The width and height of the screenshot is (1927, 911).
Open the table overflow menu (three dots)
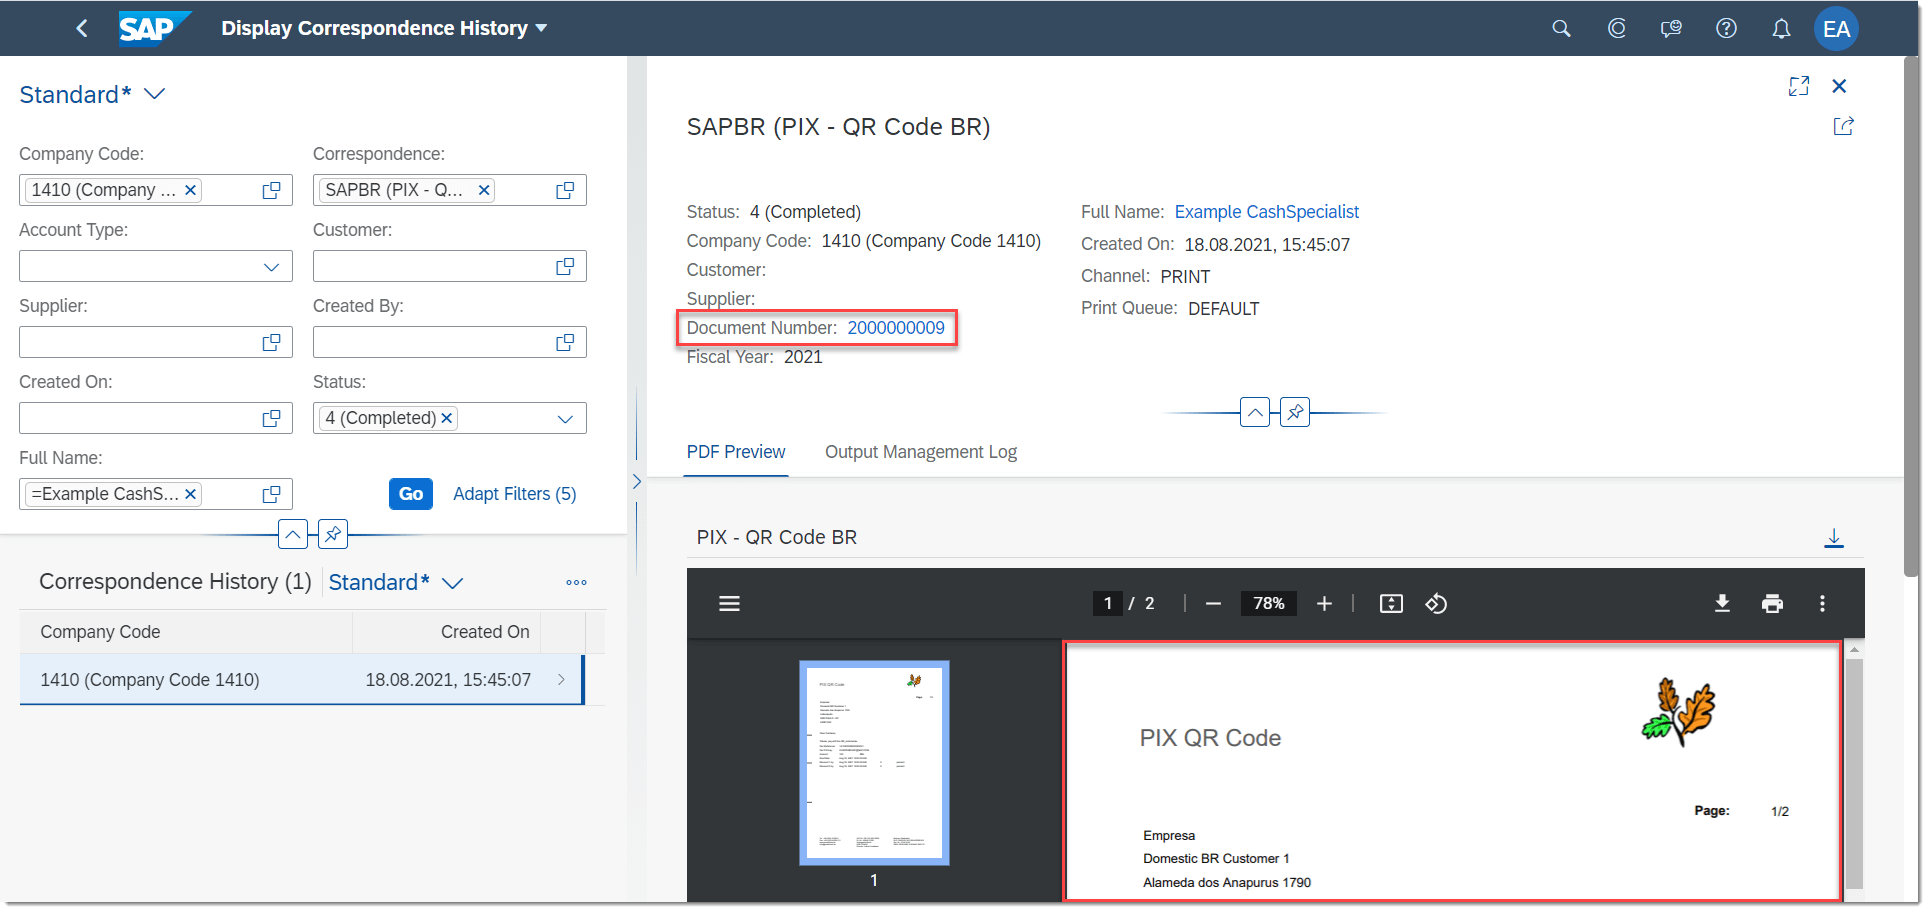(576, 582)
